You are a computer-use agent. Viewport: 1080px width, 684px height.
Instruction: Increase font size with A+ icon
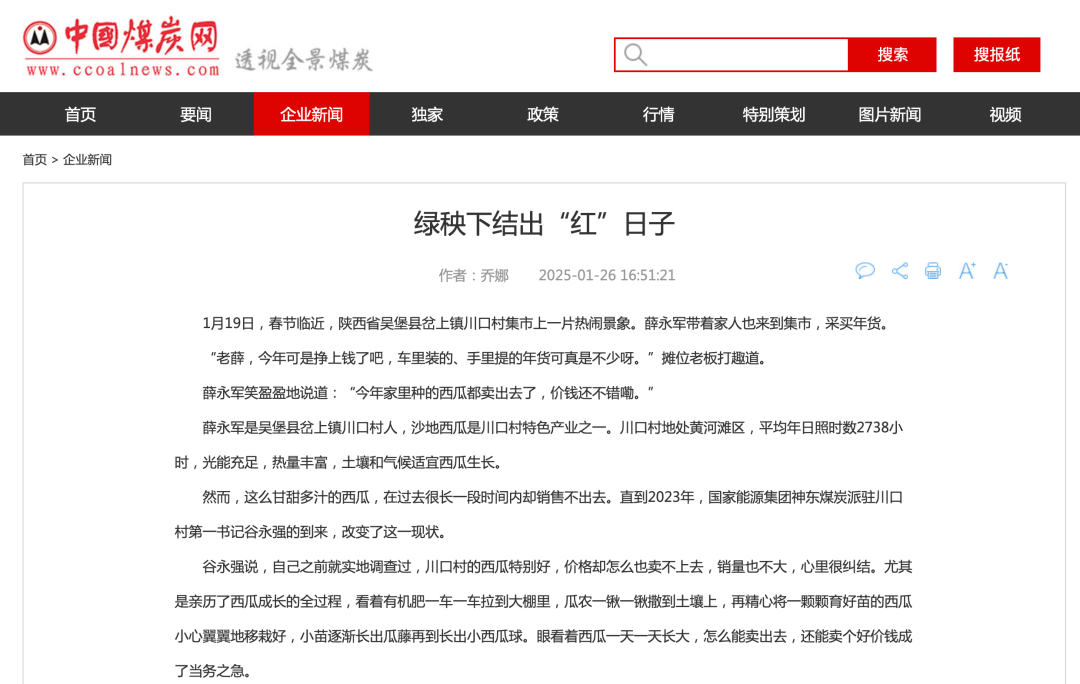(967, 271)
